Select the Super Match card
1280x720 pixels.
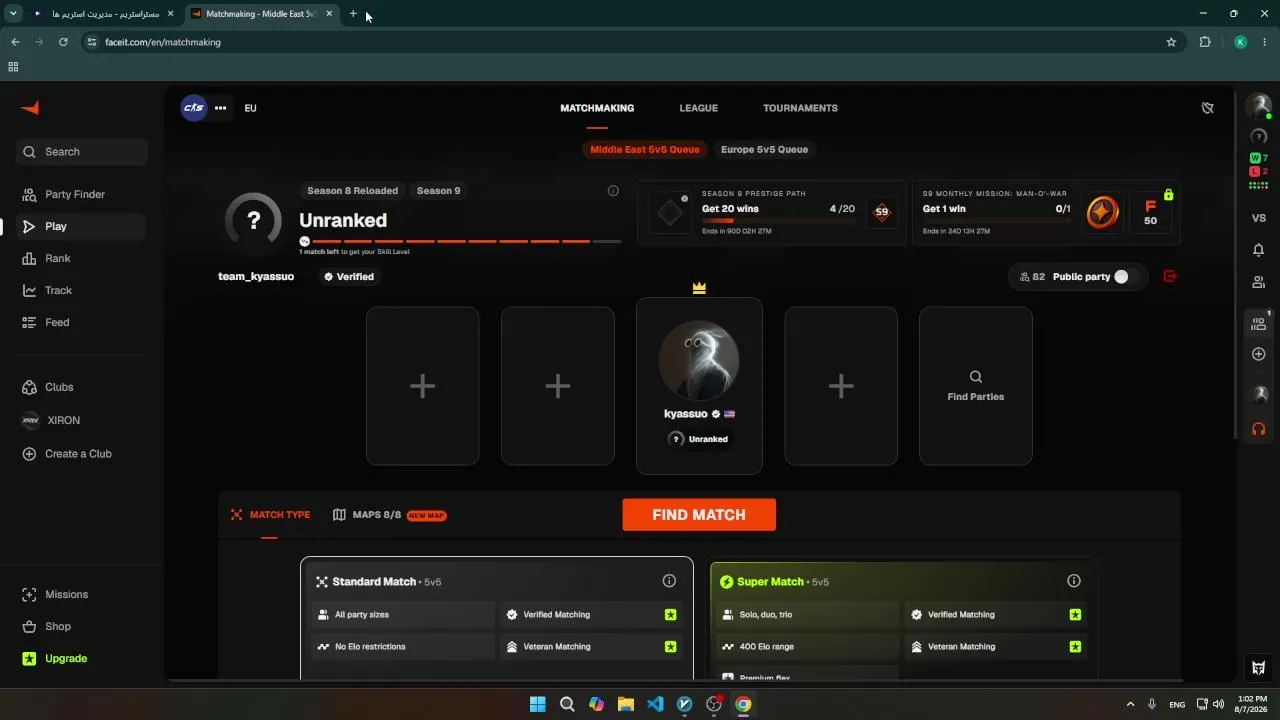pos(904,618)
